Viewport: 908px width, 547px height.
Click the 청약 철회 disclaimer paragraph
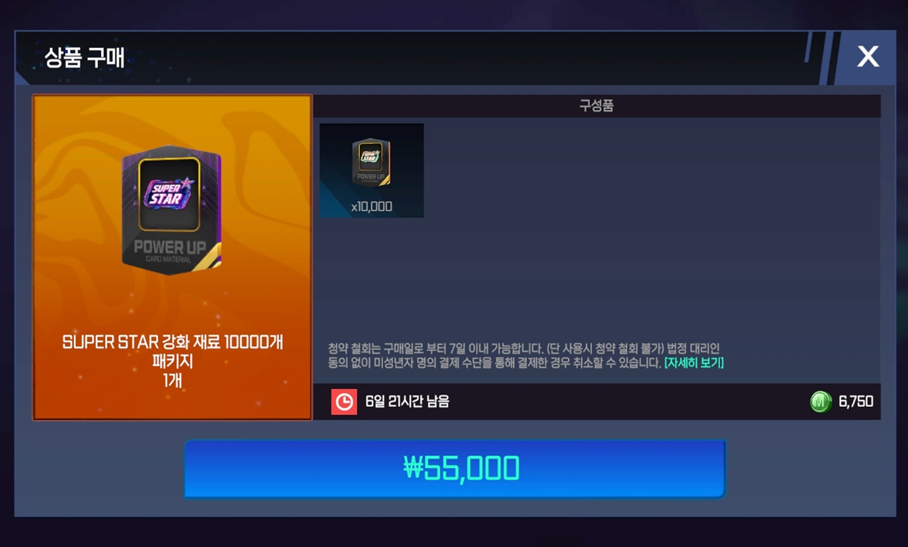click(x=525, y=355)
